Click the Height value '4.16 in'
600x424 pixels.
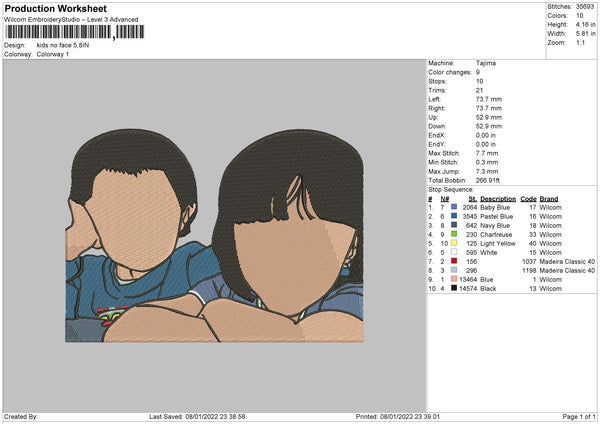click(x=585, y=24)
